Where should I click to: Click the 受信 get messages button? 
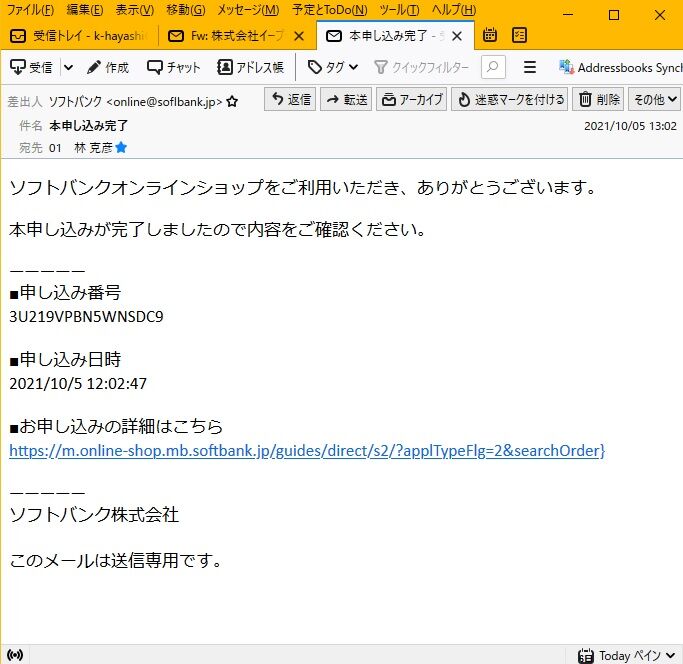coord(31,68)
